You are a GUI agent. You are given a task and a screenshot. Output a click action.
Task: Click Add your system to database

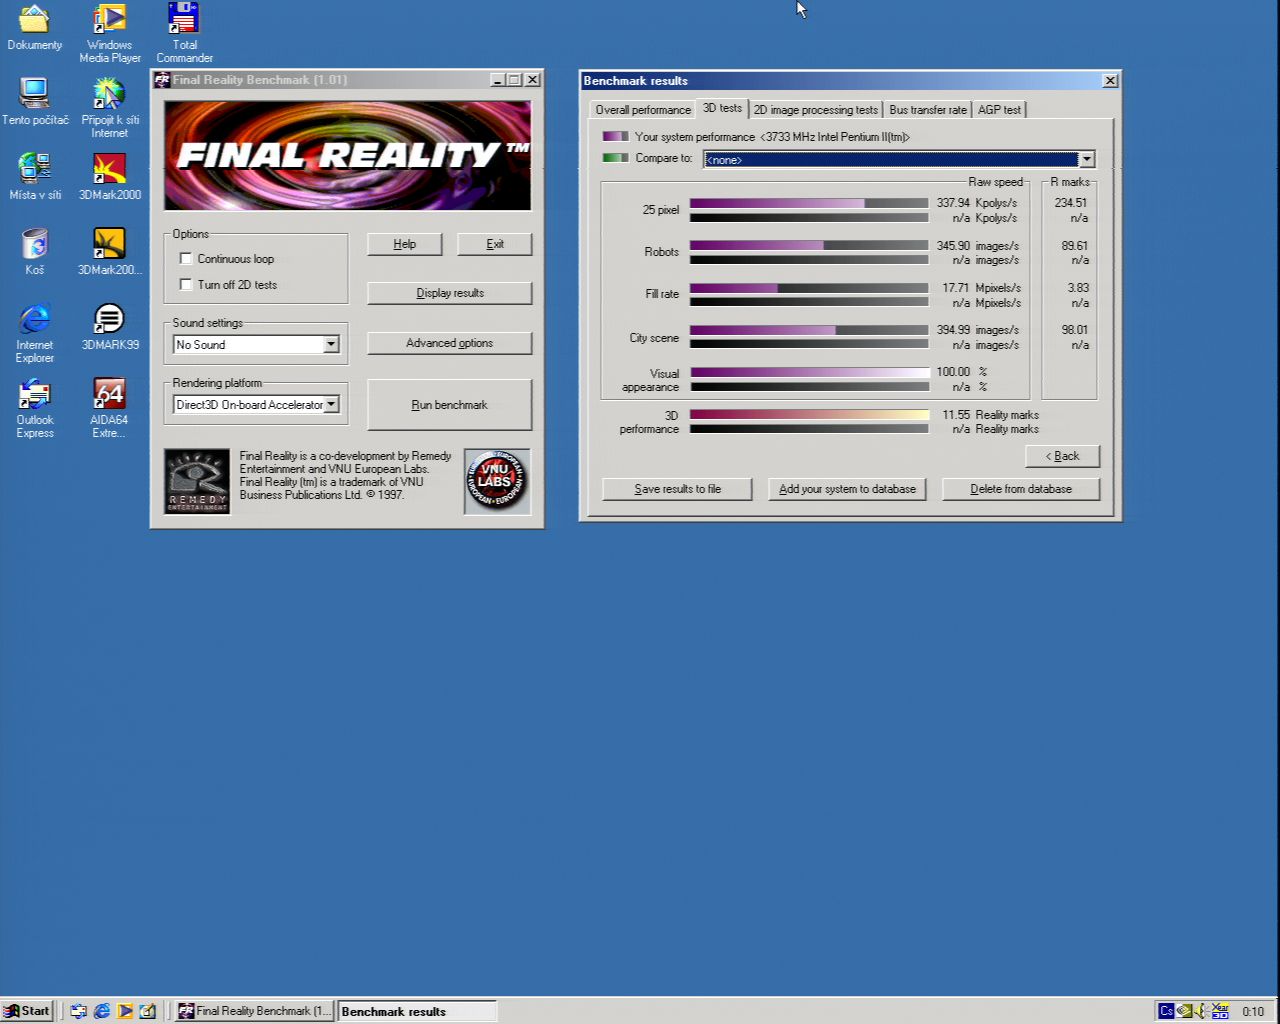[x=847, y=489]
